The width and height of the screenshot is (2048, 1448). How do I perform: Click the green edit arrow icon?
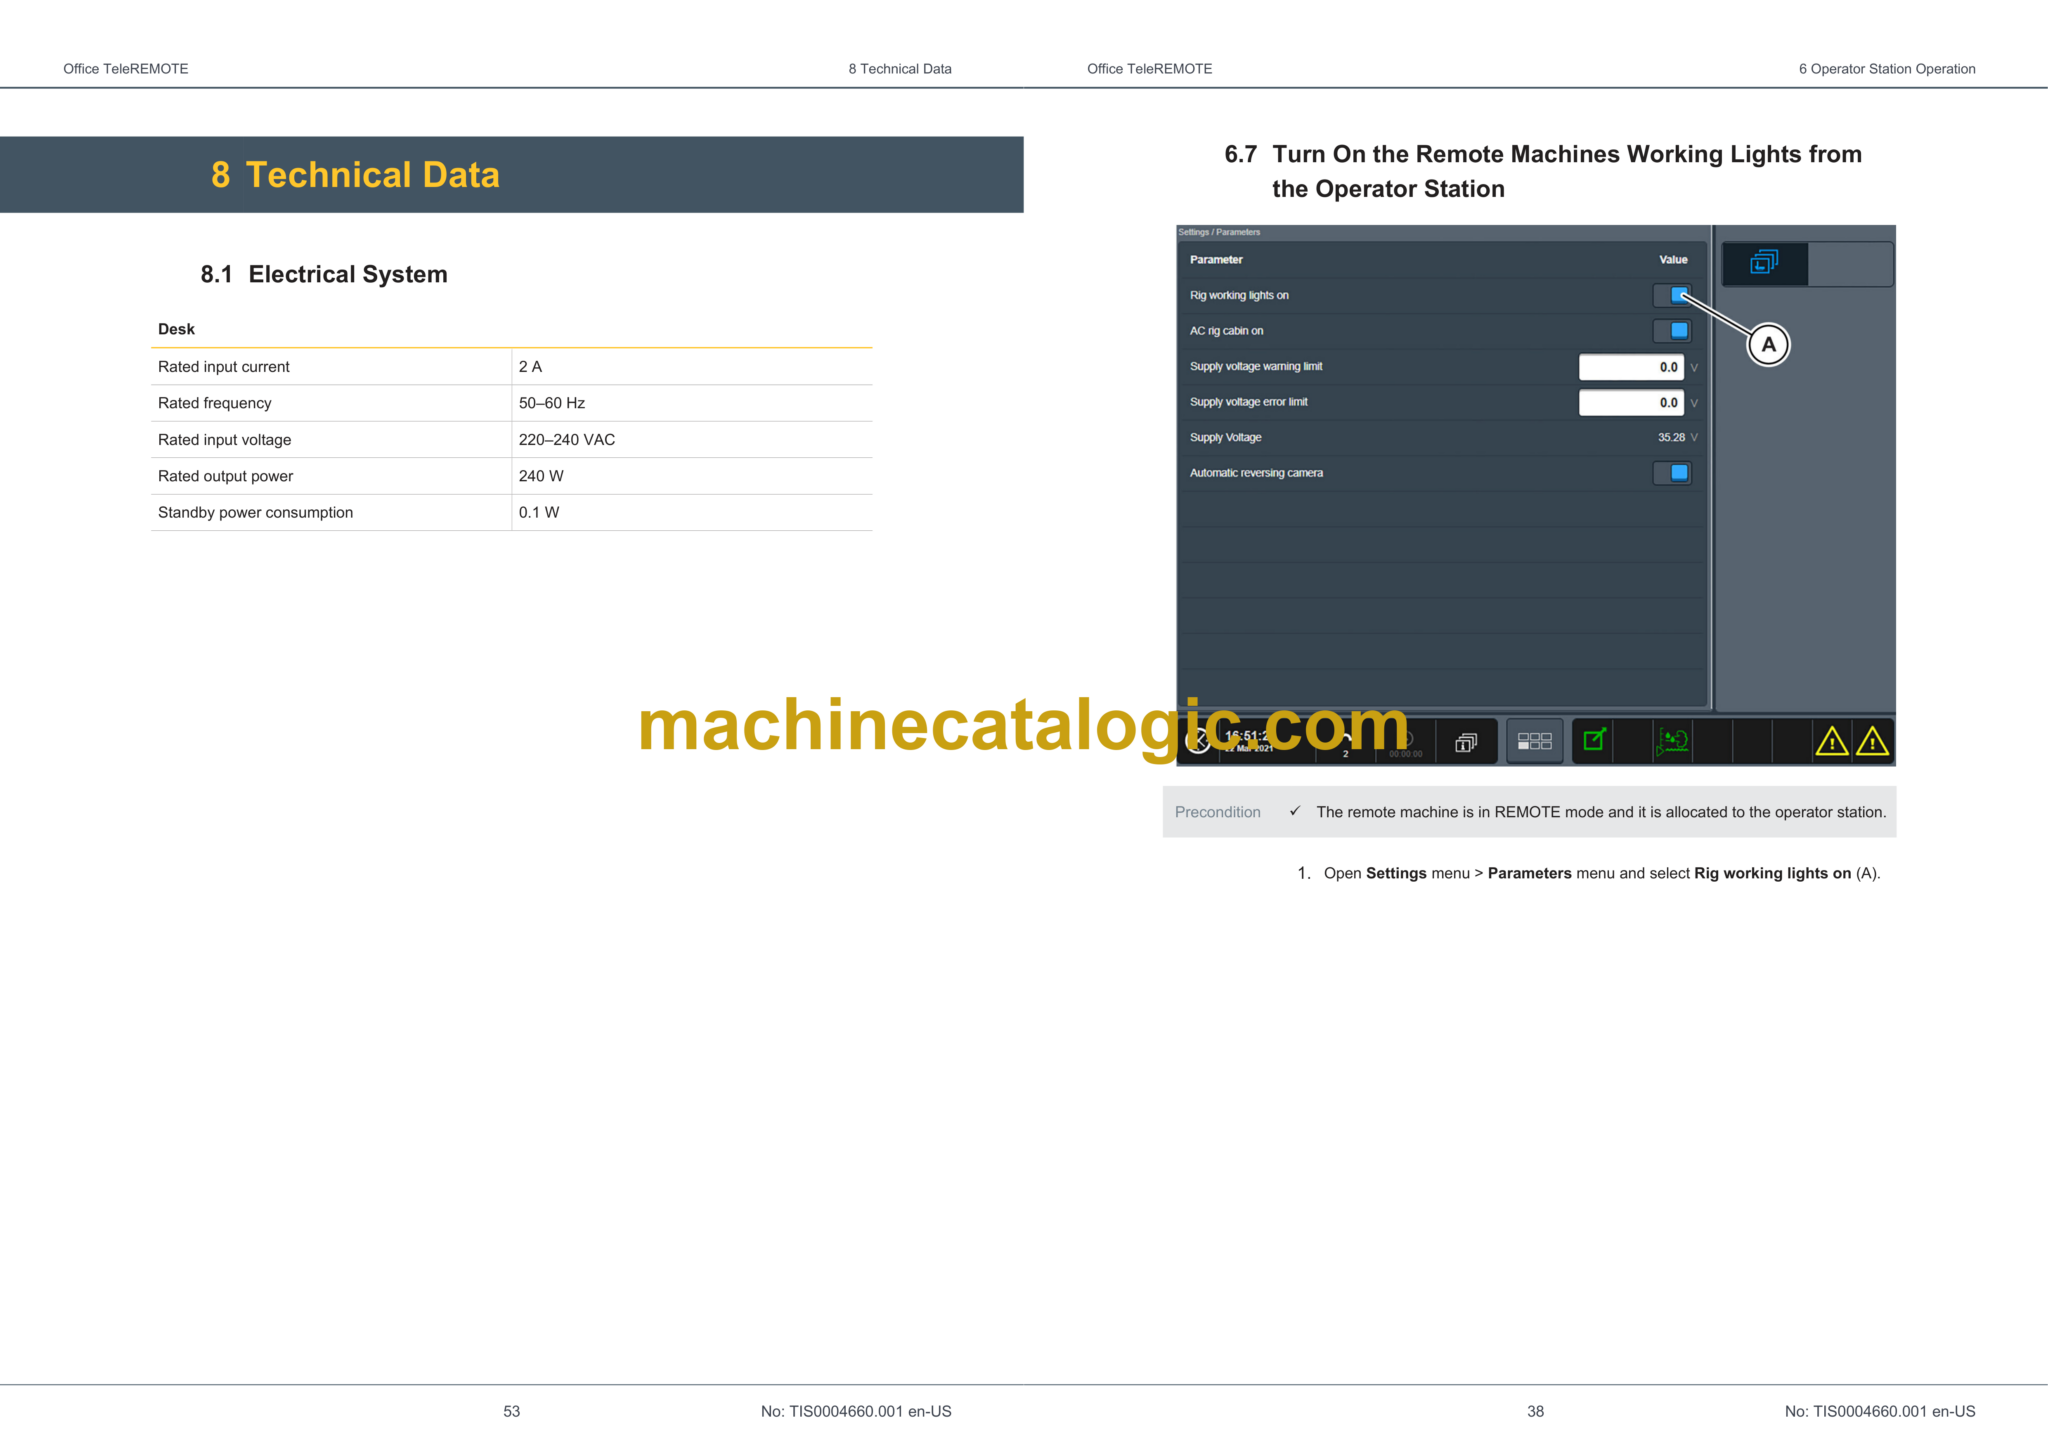(x=1594, y=740)
